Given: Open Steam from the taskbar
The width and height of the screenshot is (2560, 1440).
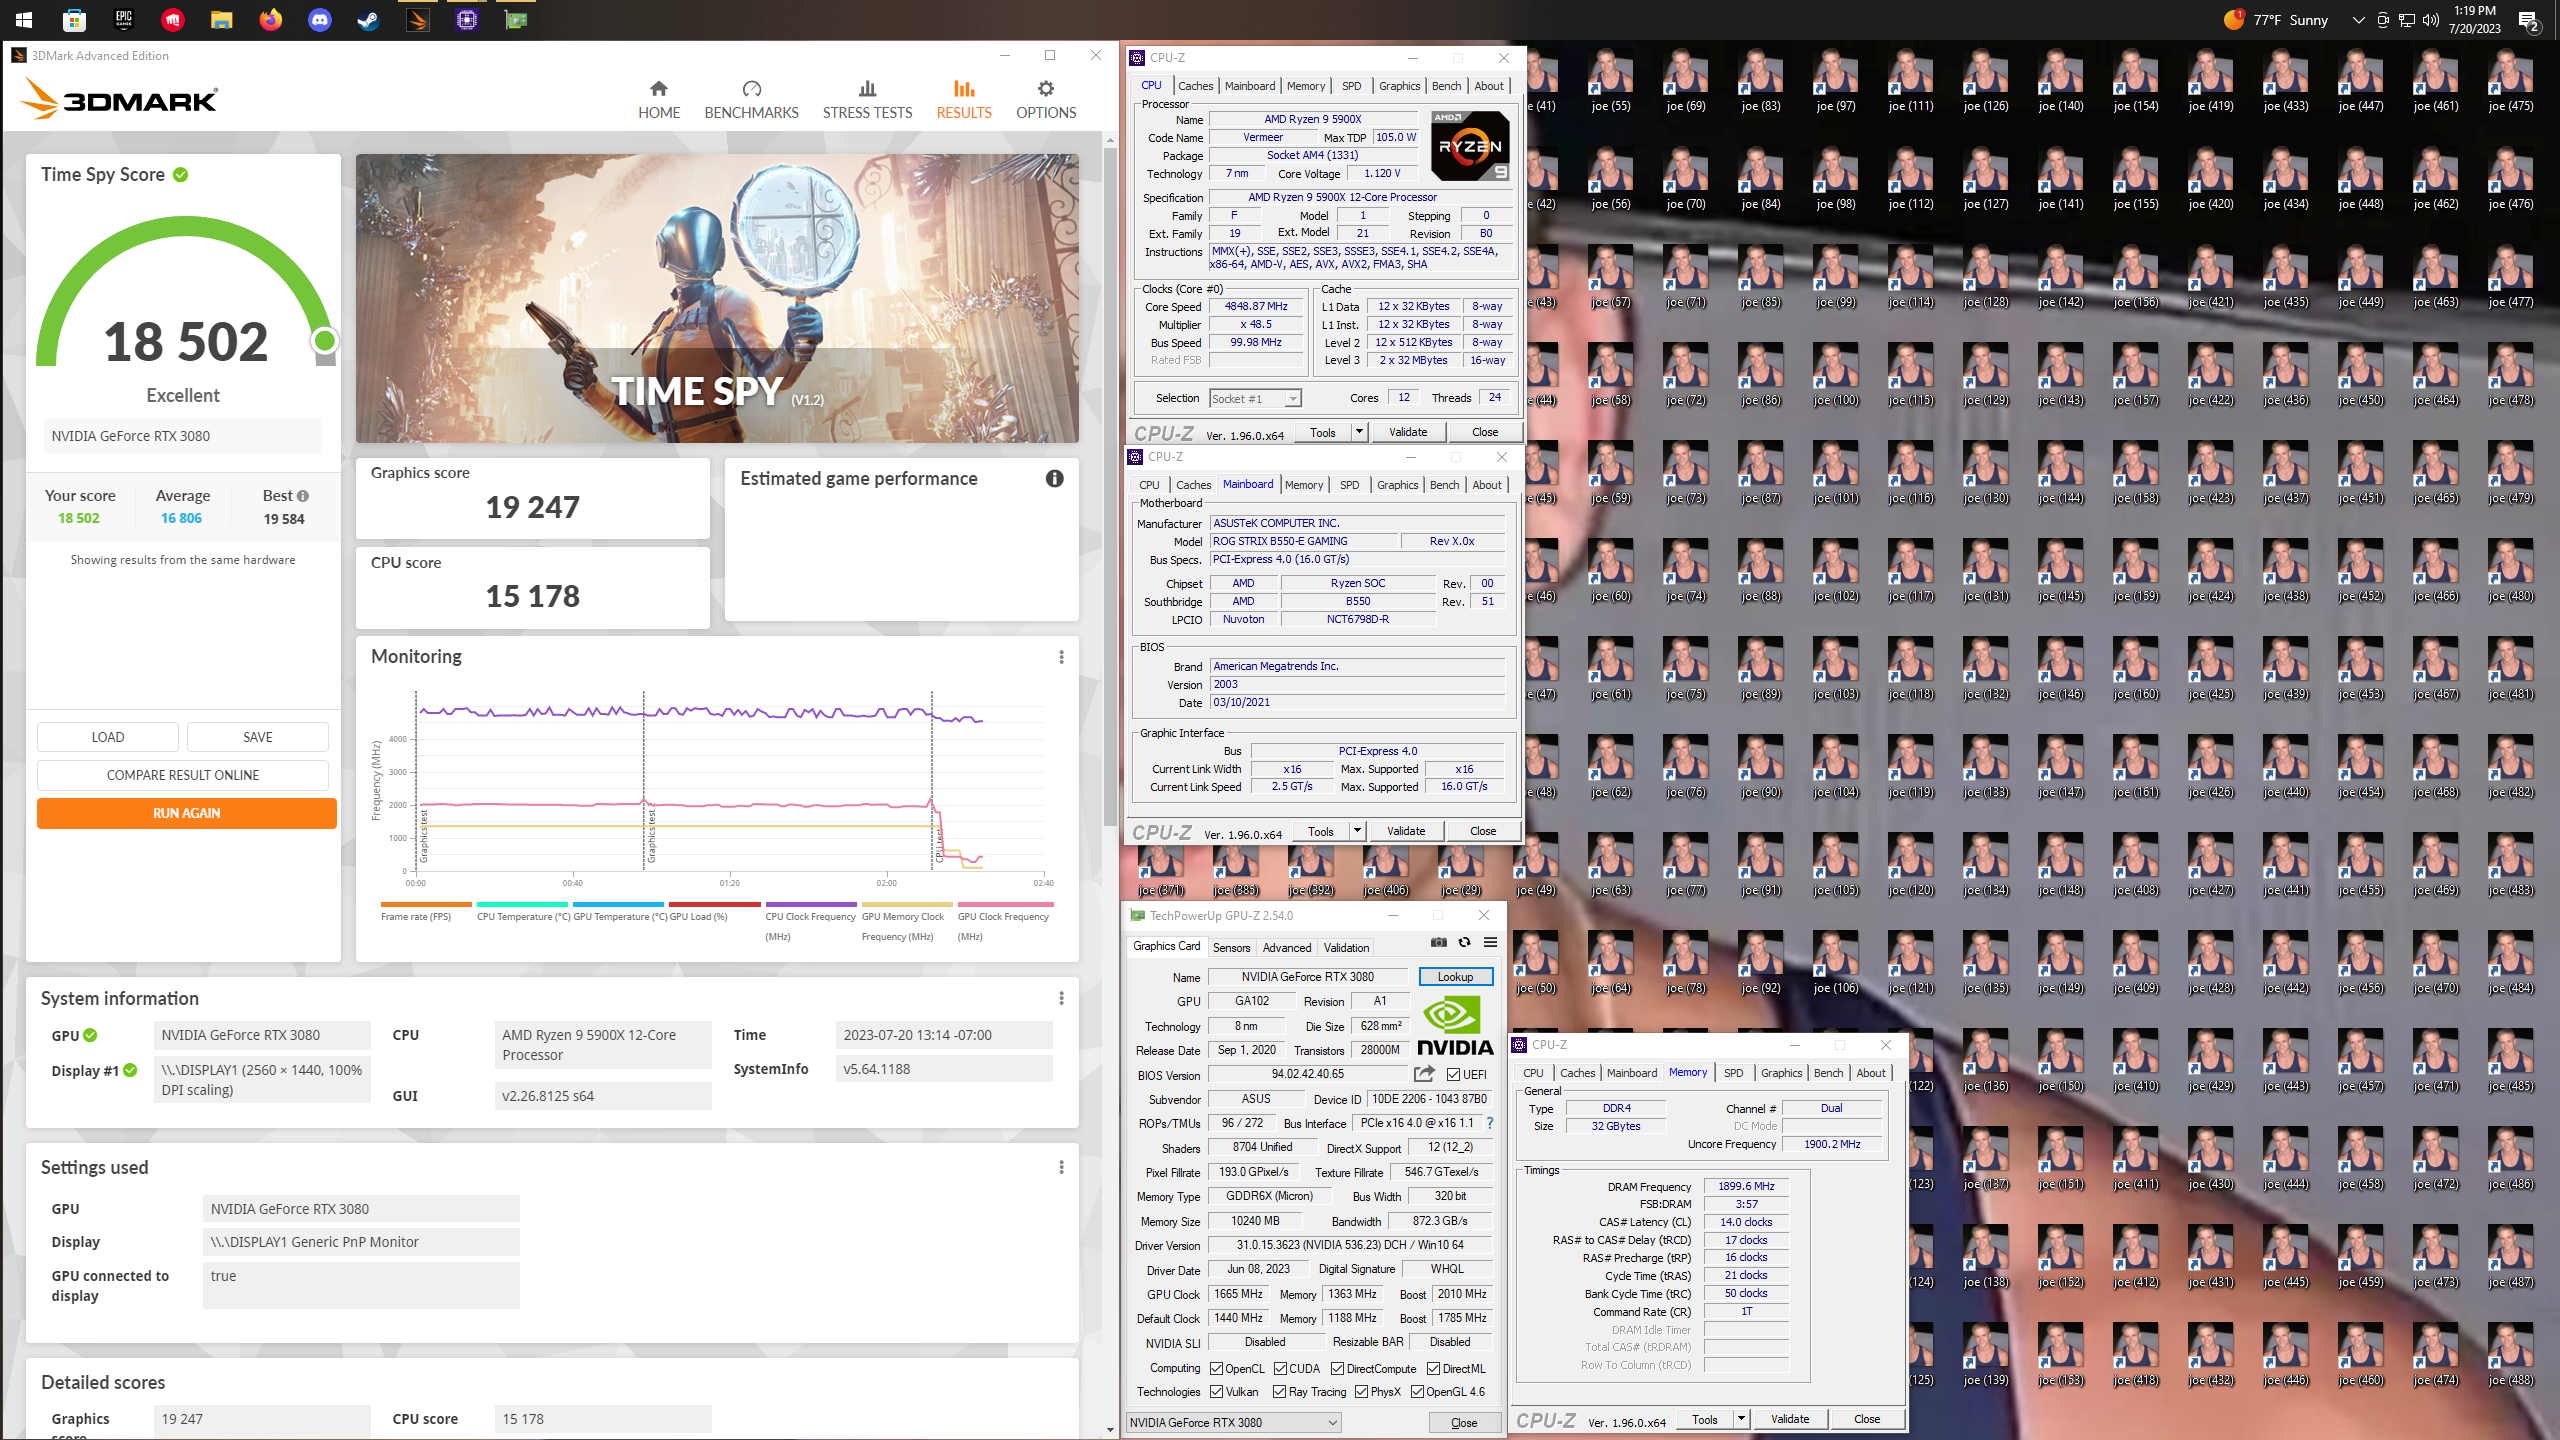Looking at the screenshot, I should click(x=369, y=19).
